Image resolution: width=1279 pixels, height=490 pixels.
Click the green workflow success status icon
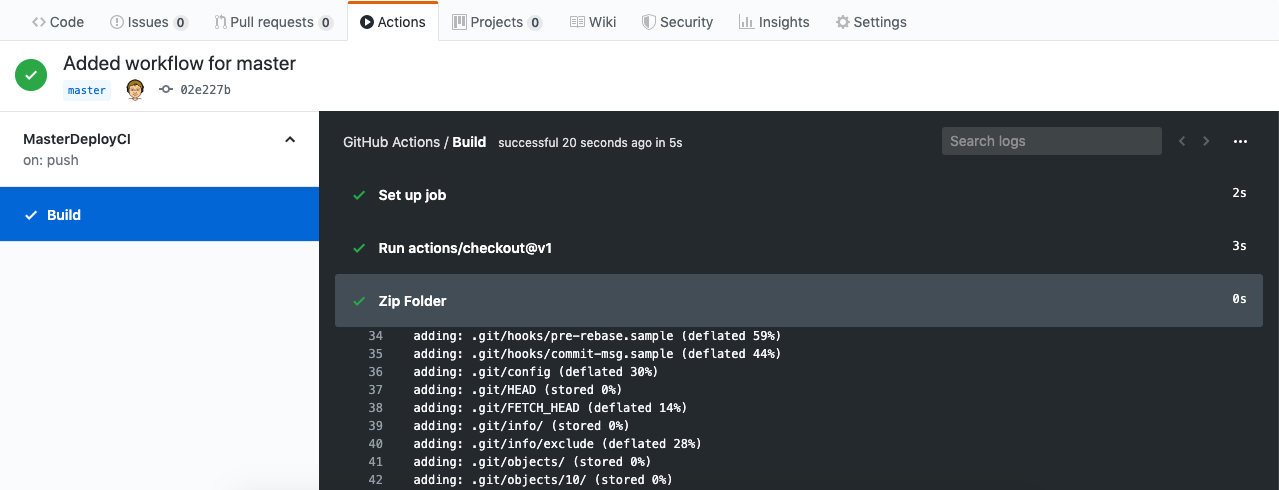point(31,75)
